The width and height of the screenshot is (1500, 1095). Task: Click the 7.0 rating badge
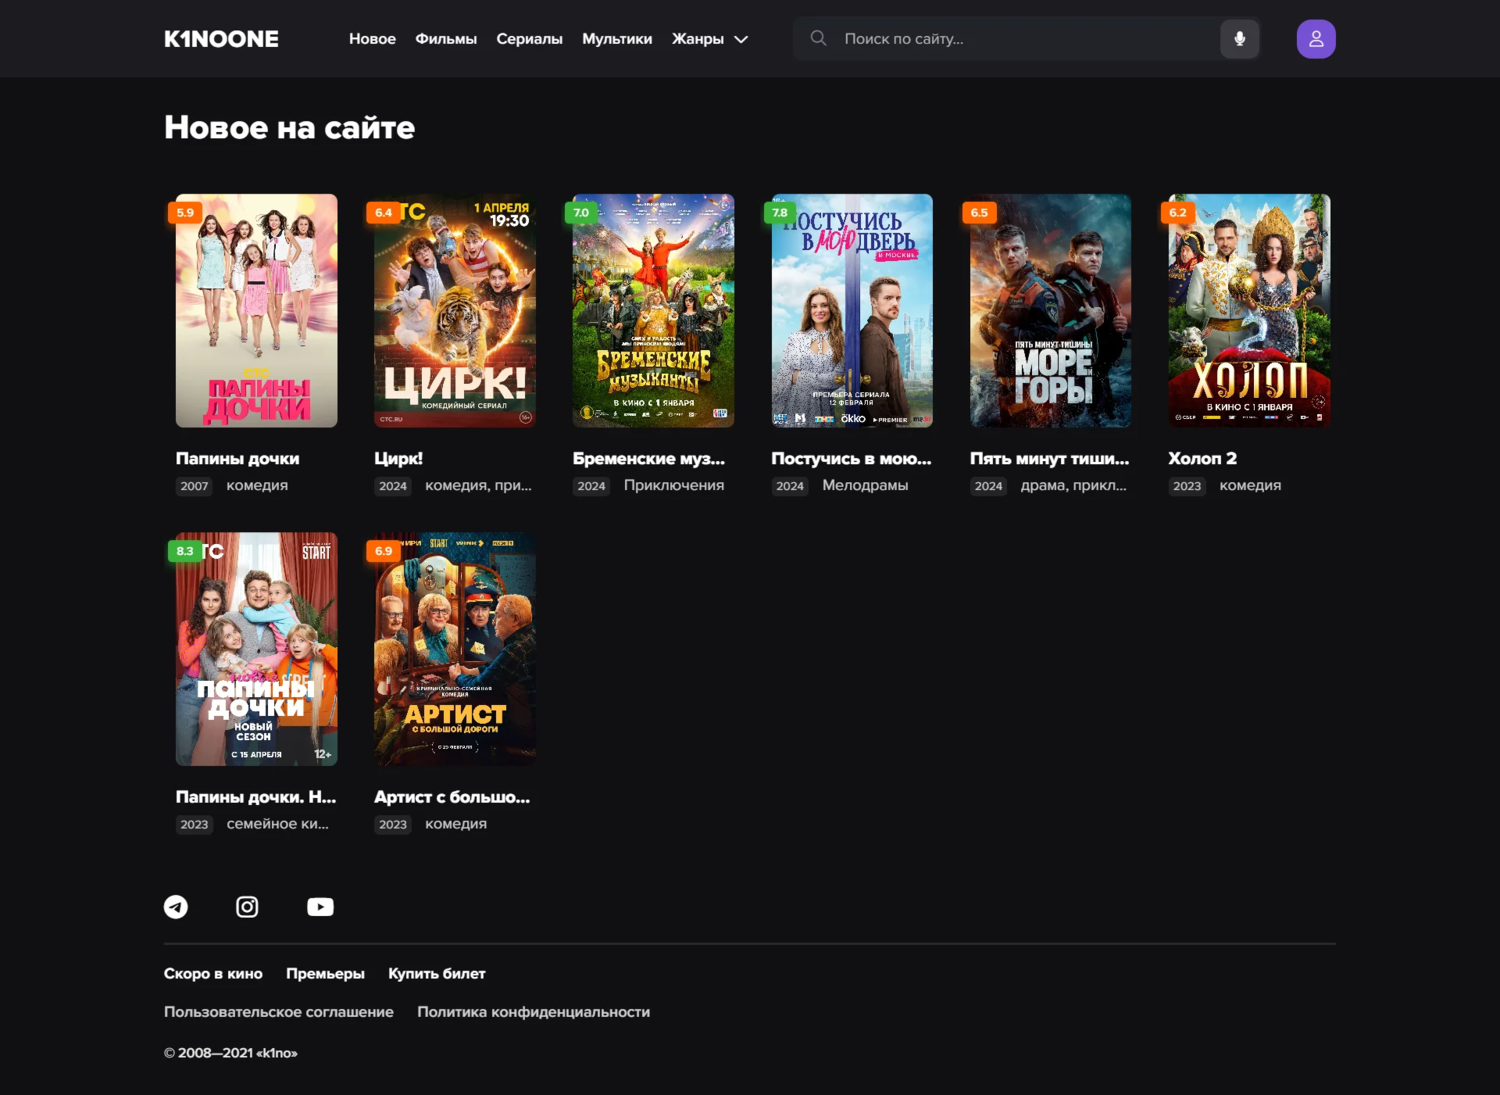pos(582,212)
